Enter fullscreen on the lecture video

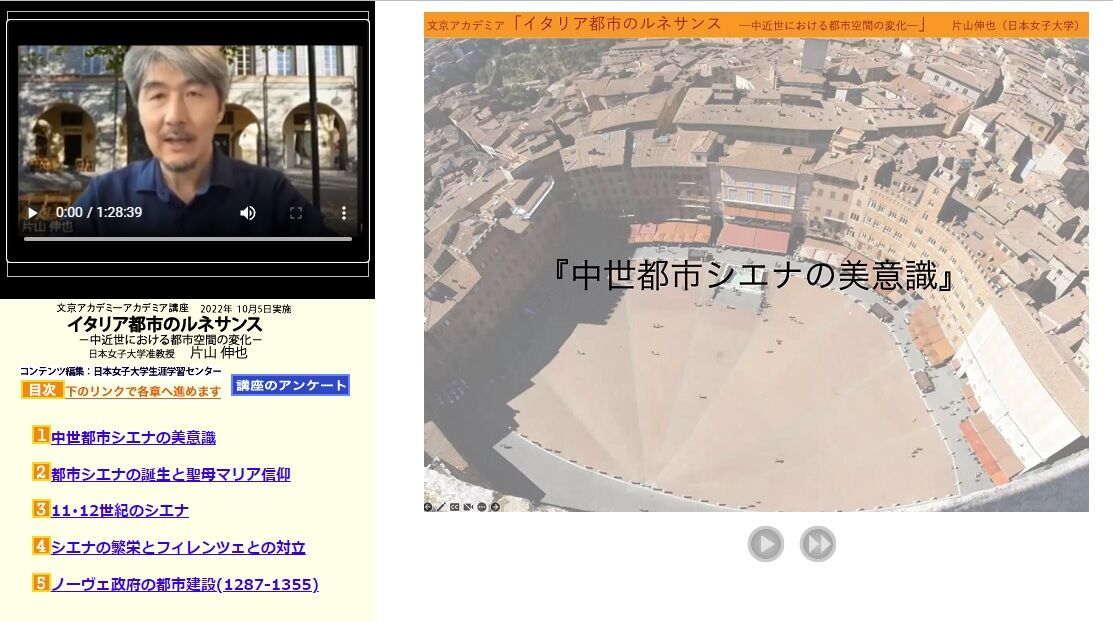click(x=296, y=212)
